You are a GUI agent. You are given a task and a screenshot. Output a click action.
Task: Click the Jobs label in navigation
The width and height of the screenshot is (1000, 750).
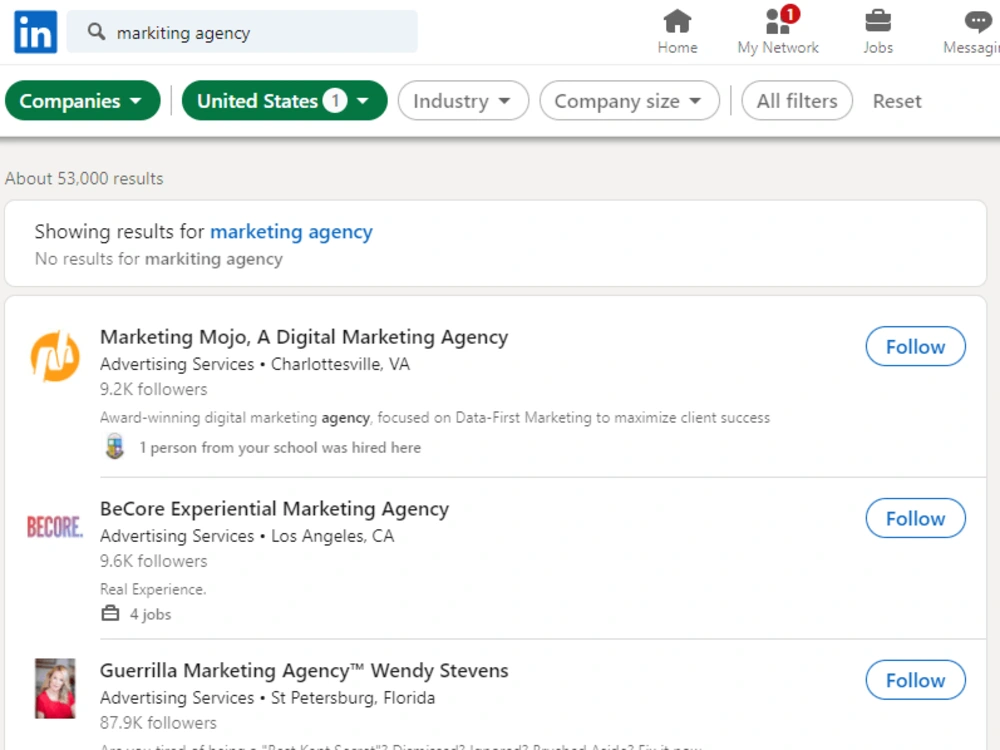(x=878, y=48)
